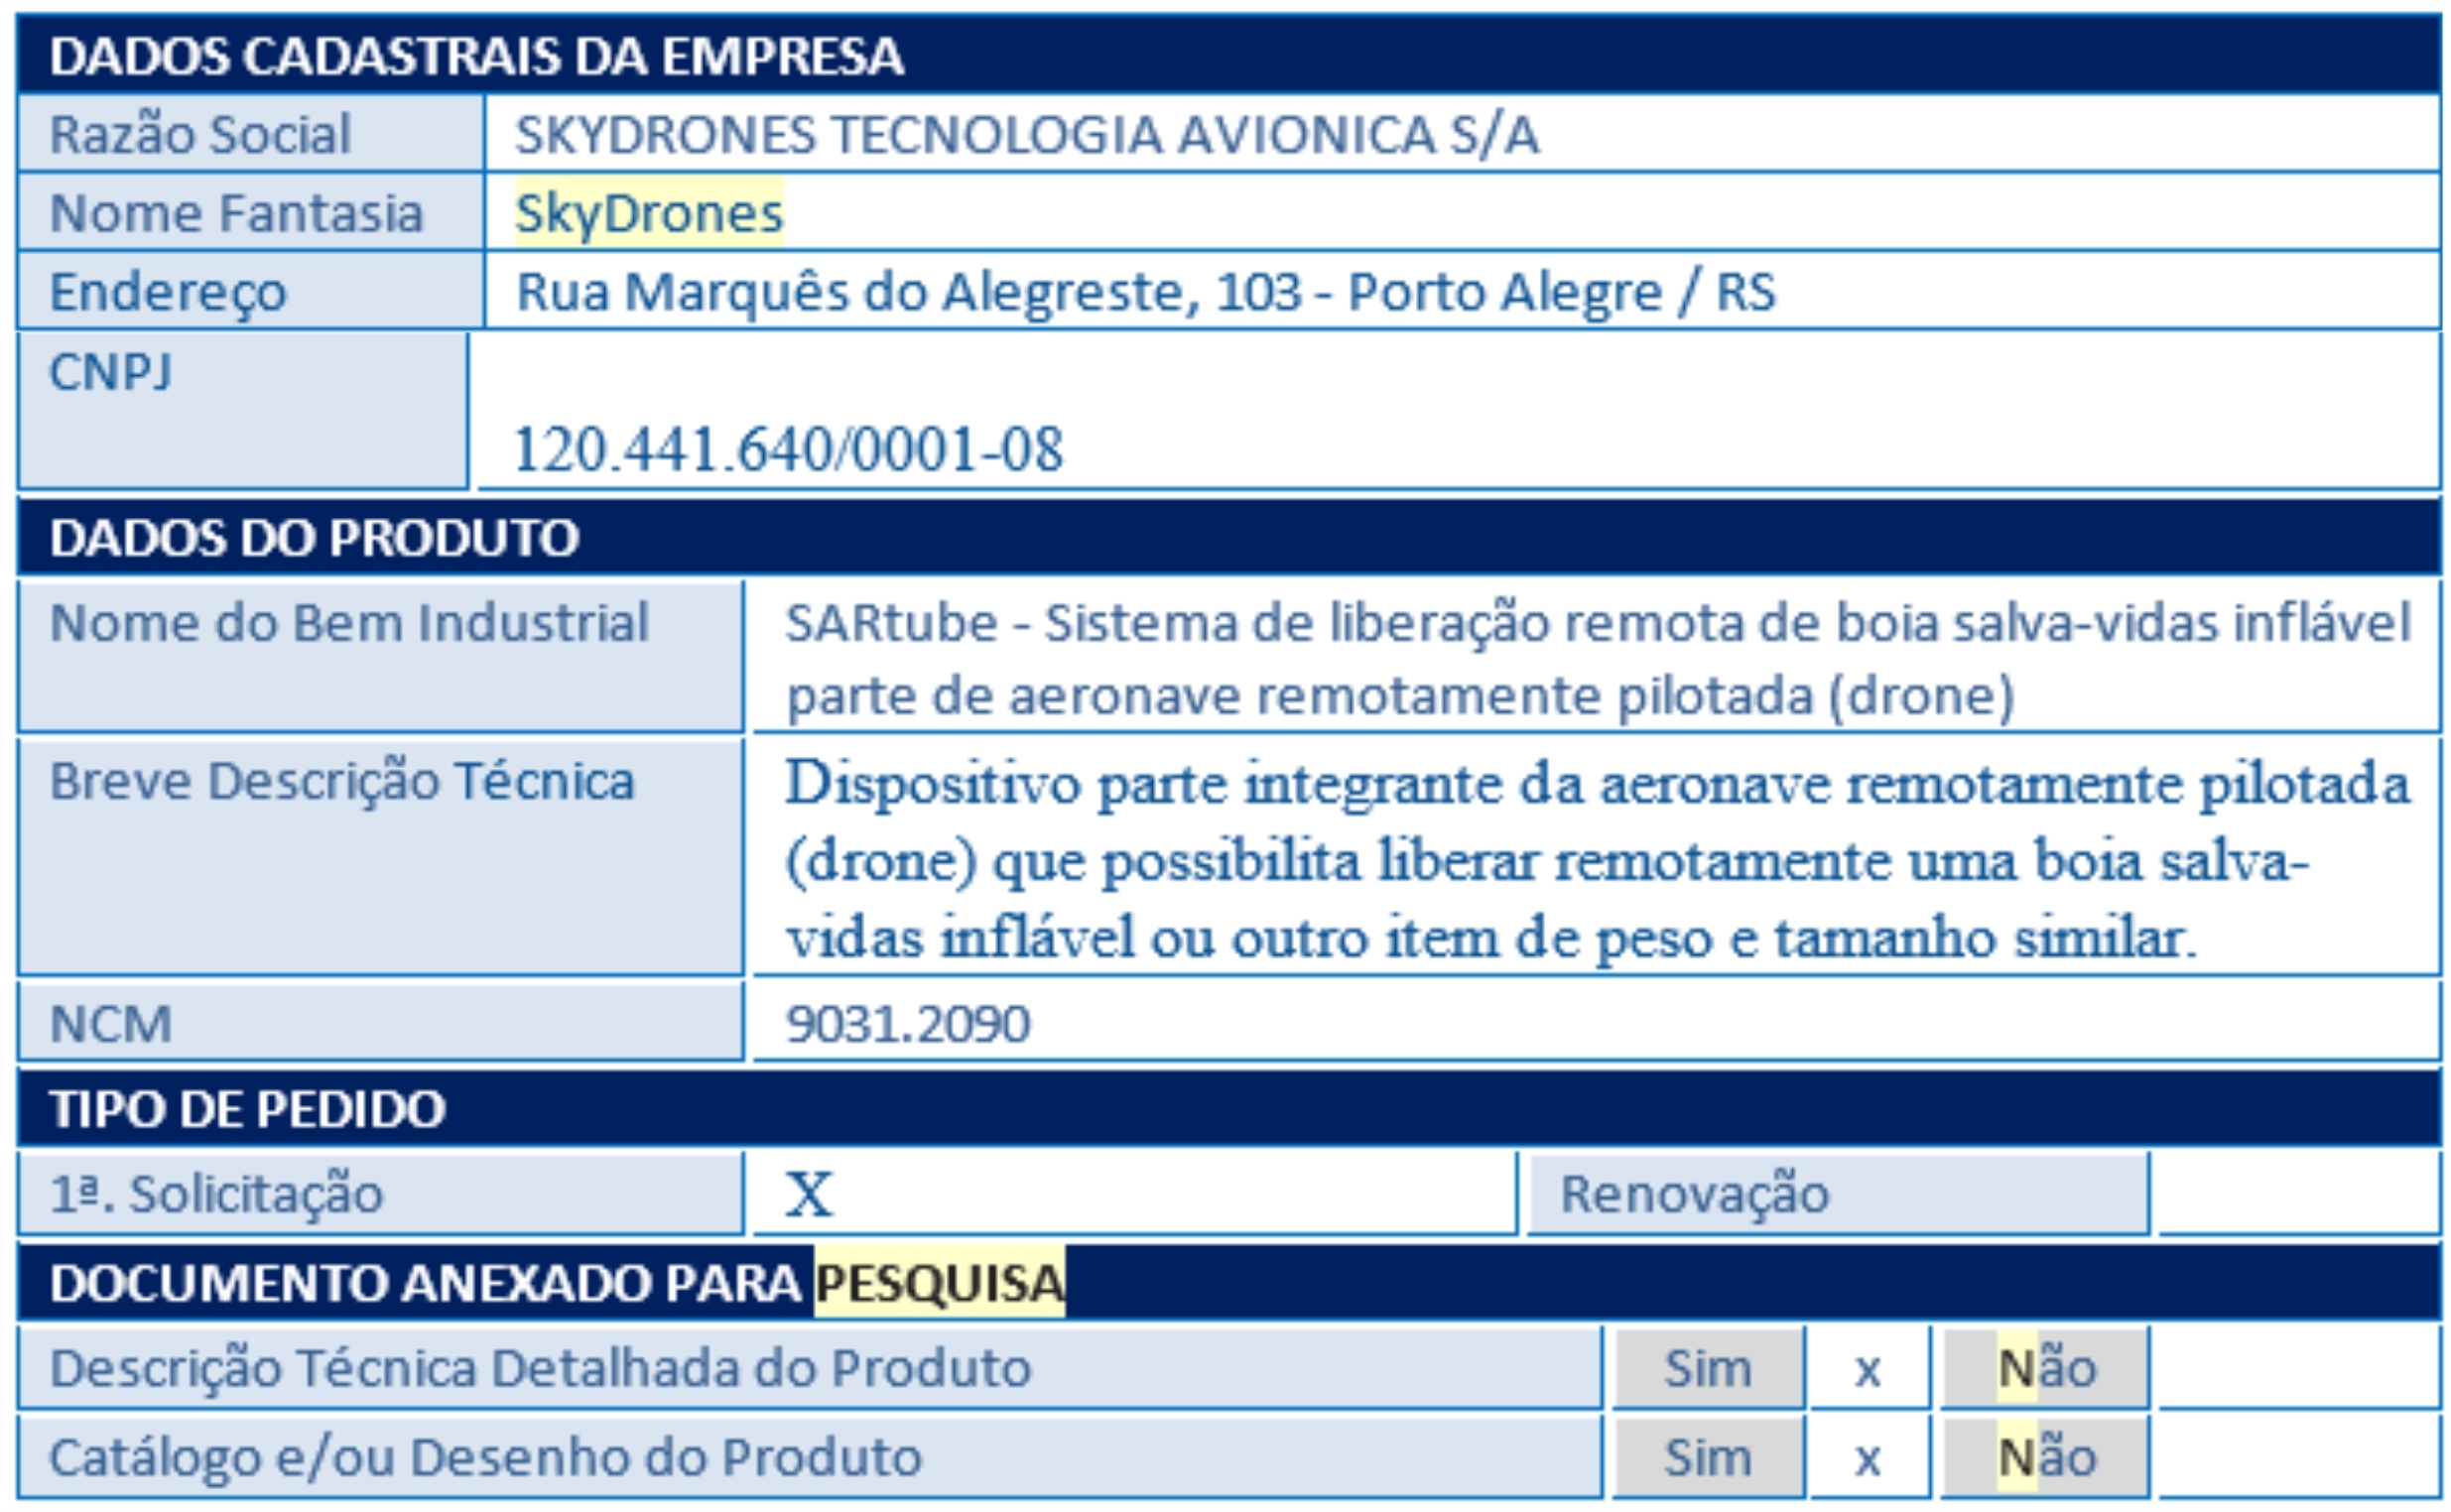Viewport: 2451px width, 1512px height.
Task: Click the DADOS CADASTRAIS DA EMPRESA header
Action: [1229, 55]
